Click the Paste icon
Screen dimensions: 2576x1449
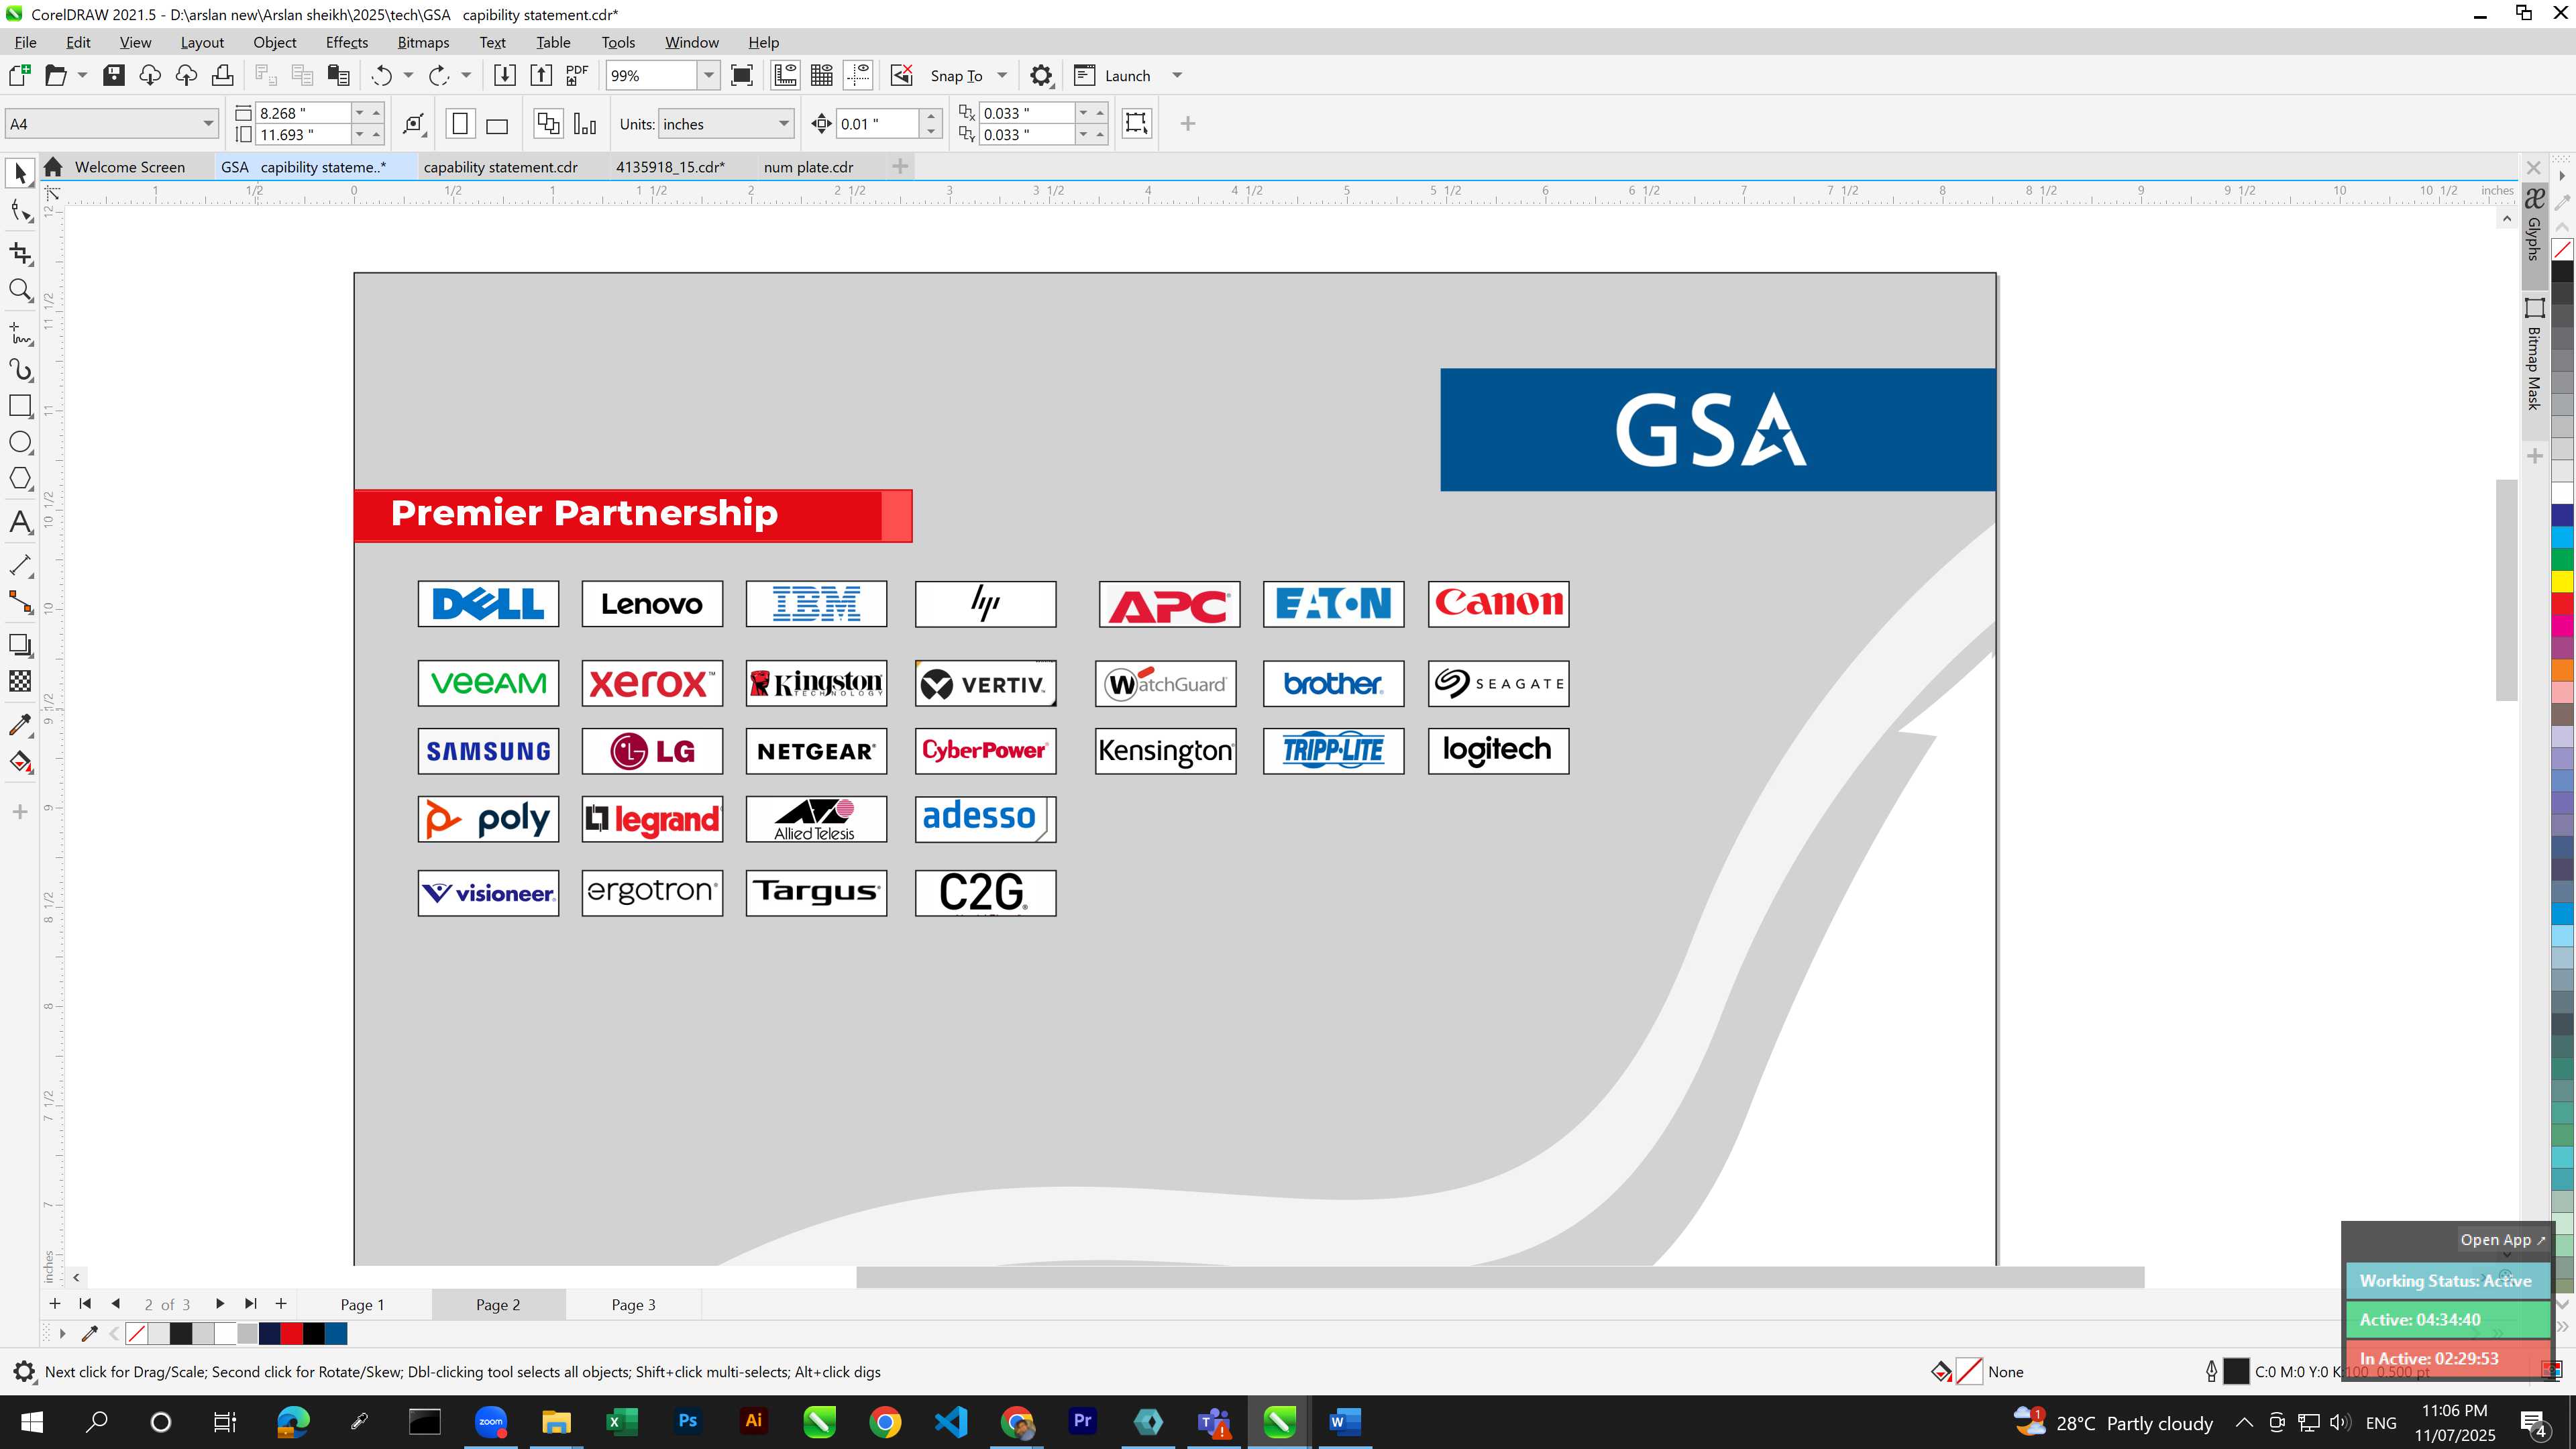point(339,76)
